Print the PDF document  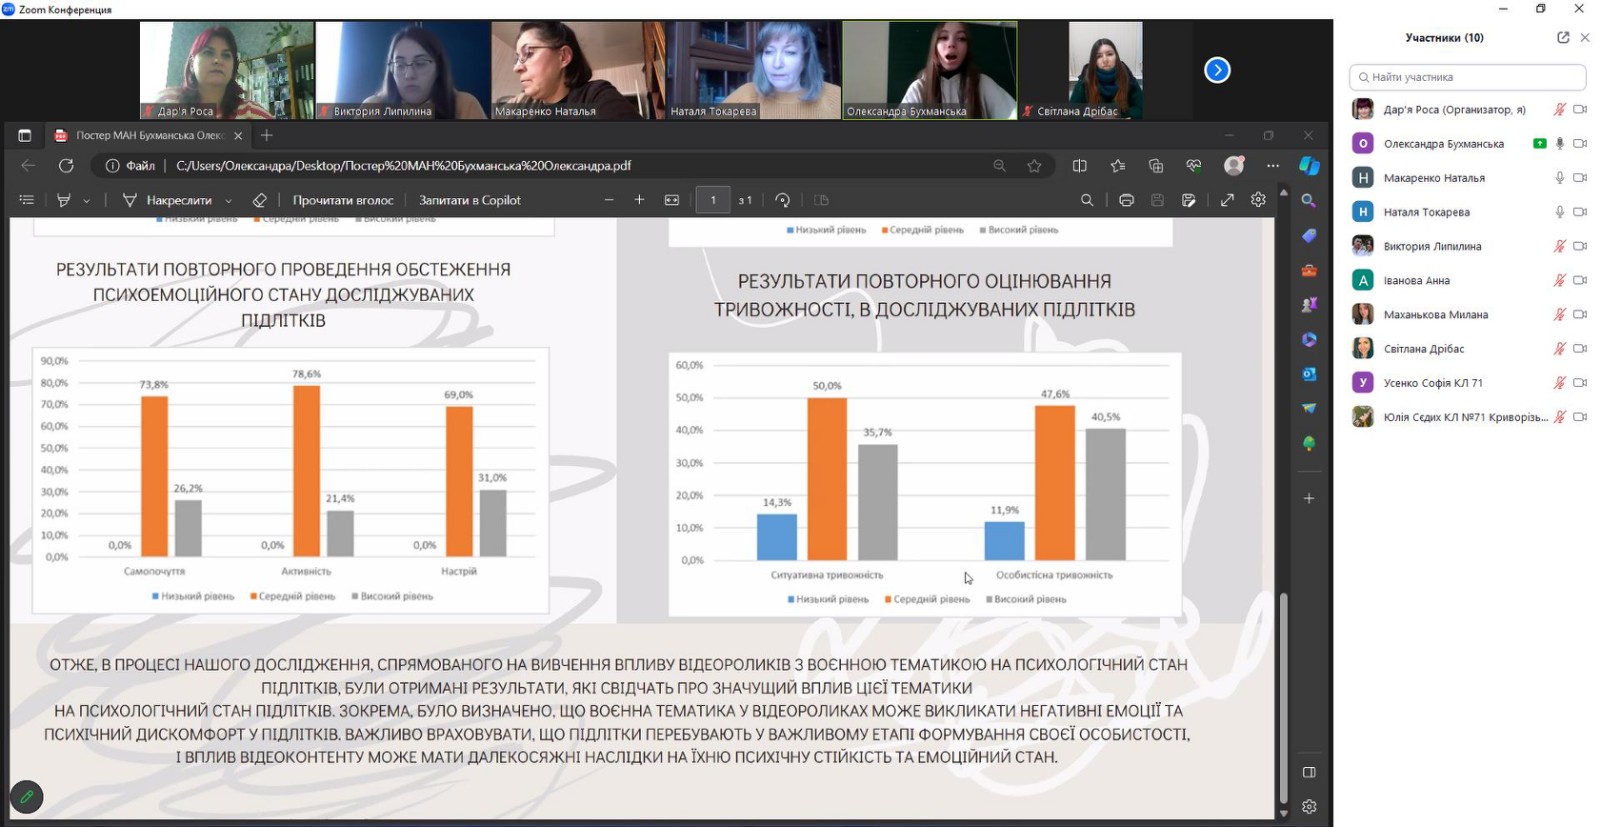click(1126, 200)
